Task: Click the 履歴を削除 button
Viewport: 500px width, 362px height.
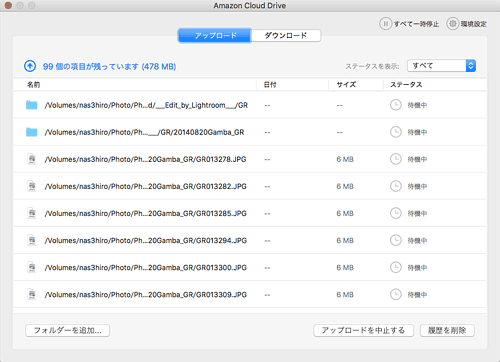Action: 447,330
